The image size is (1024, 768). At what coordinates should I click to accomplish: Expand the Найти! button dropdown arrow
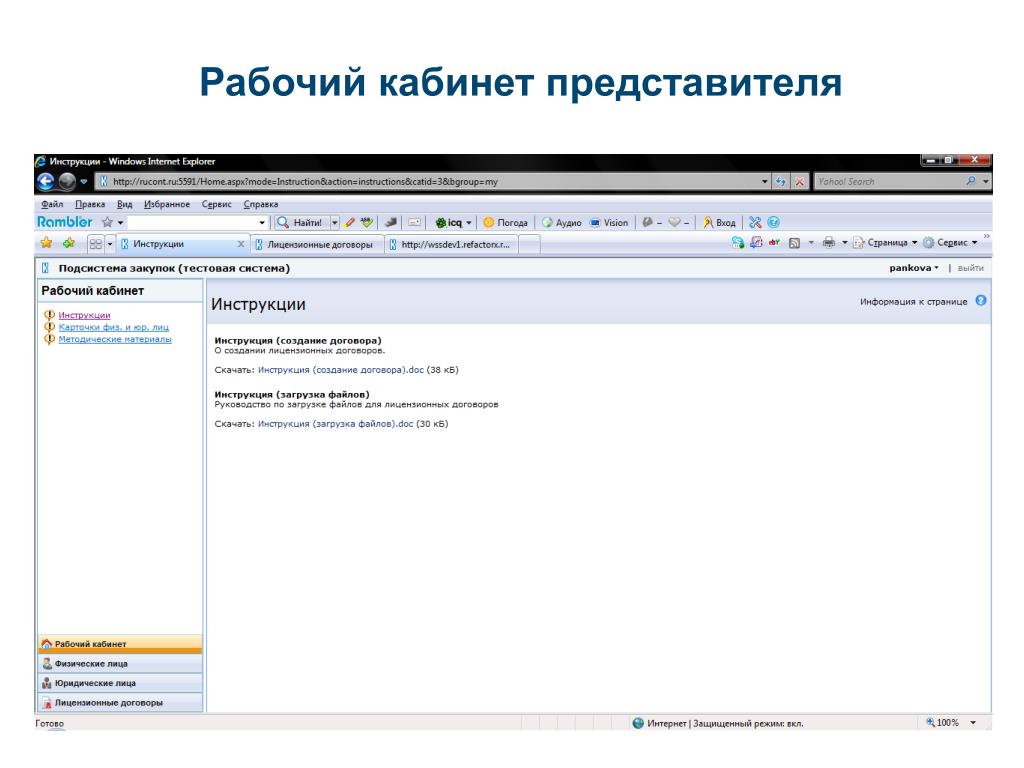click(x=334, y=223)
